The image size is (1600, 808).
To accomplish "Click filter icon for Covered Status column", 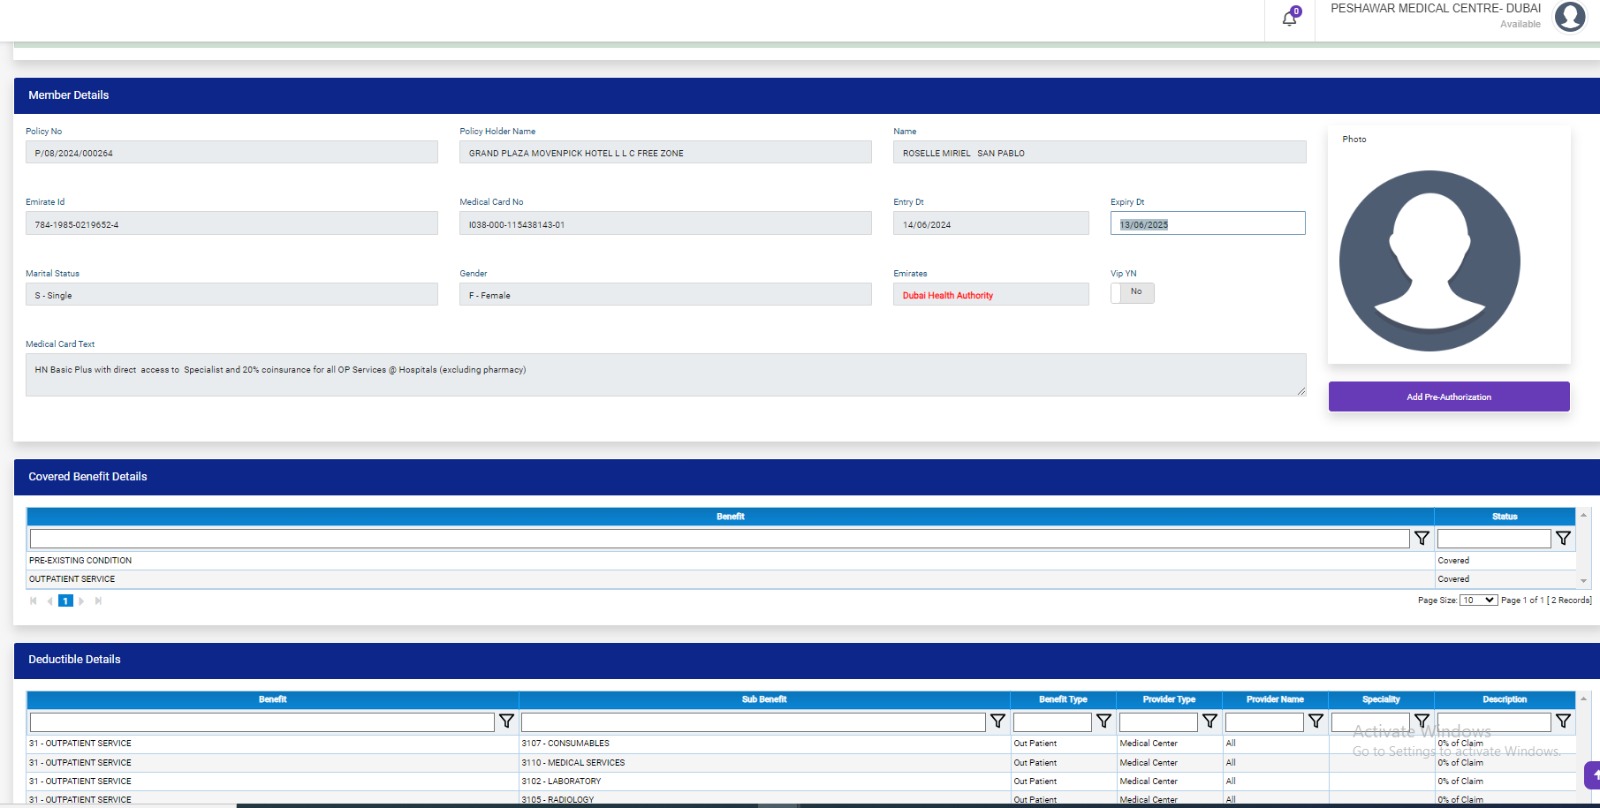I will click(1563, 539).
